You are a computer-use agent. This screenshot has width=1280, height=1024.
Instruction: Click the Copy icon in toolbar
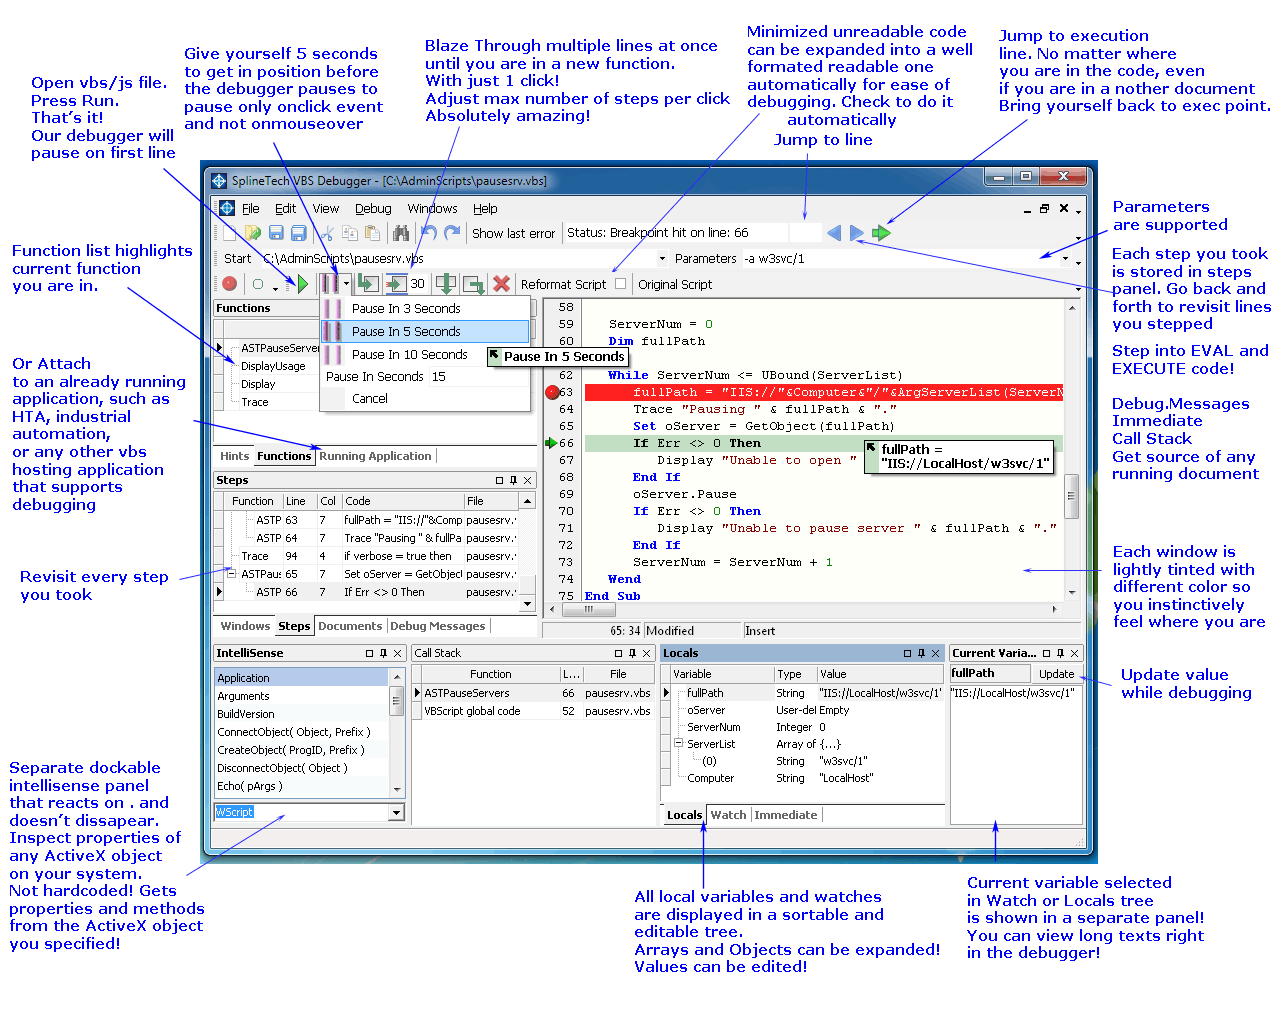click(x=350, y=233)
